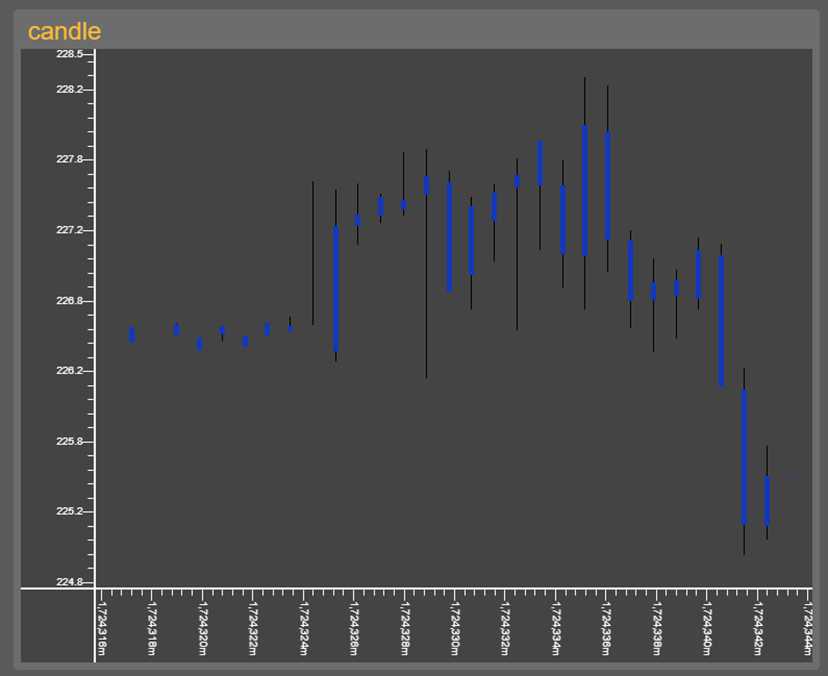Click the 1,724,328m x-axis label
This screenshot has height=676, width=828.
click(x=404, y=628)
